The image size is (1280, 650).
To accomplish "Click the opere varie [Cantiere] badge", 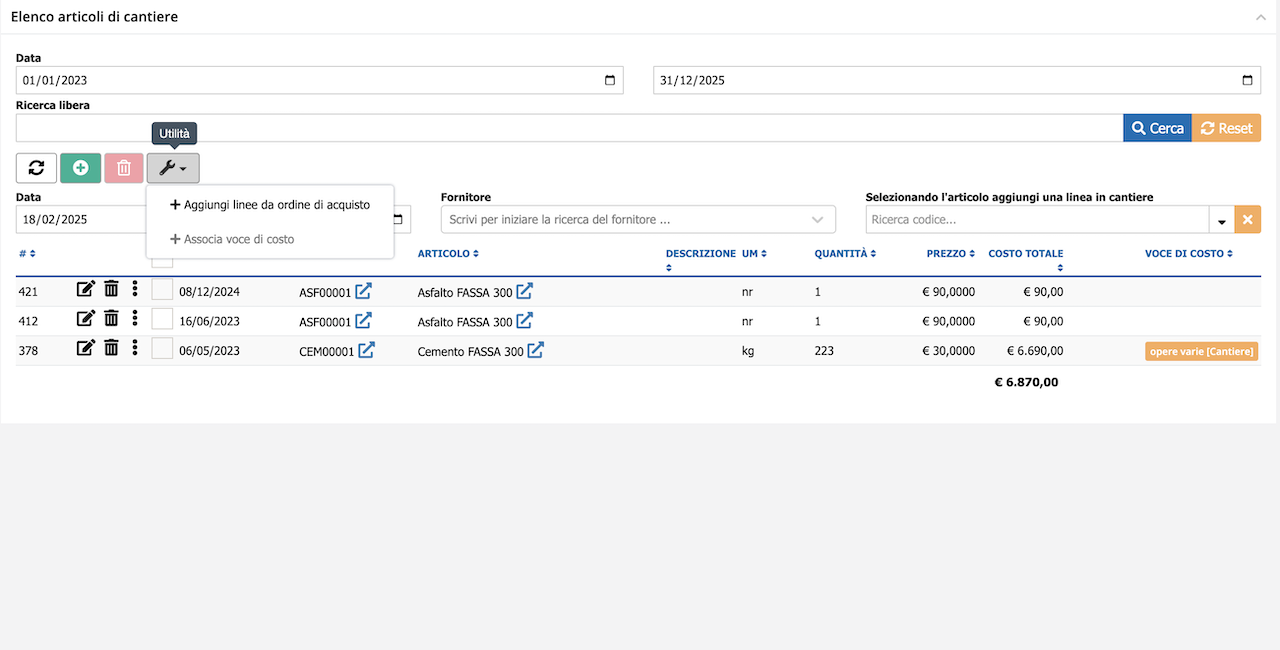I will (1202, 351).
